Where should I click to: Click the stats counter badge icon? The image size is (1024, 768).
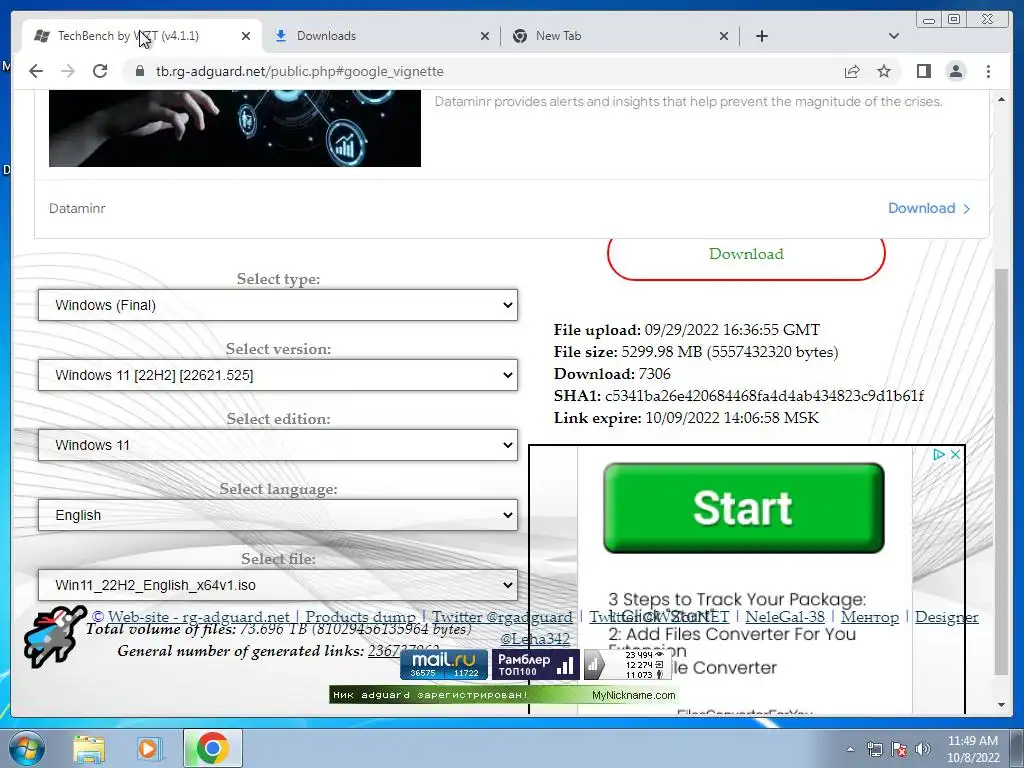(626, 665)
